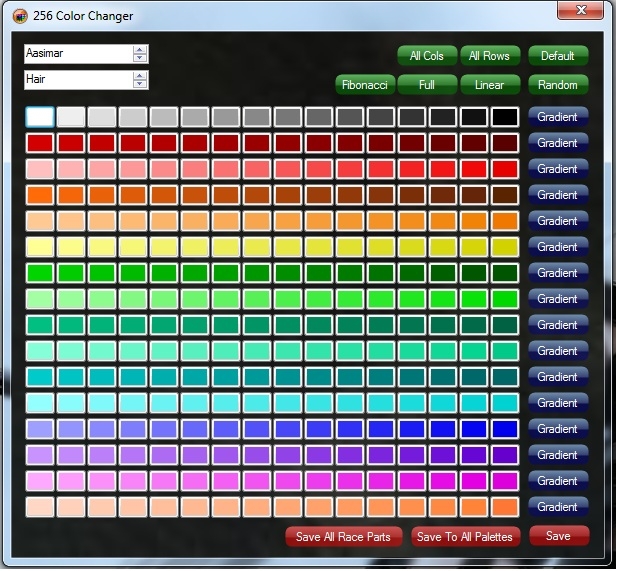Click the down arrow on Aasimar selector
The image size is (617, 571).
point(140,58)
